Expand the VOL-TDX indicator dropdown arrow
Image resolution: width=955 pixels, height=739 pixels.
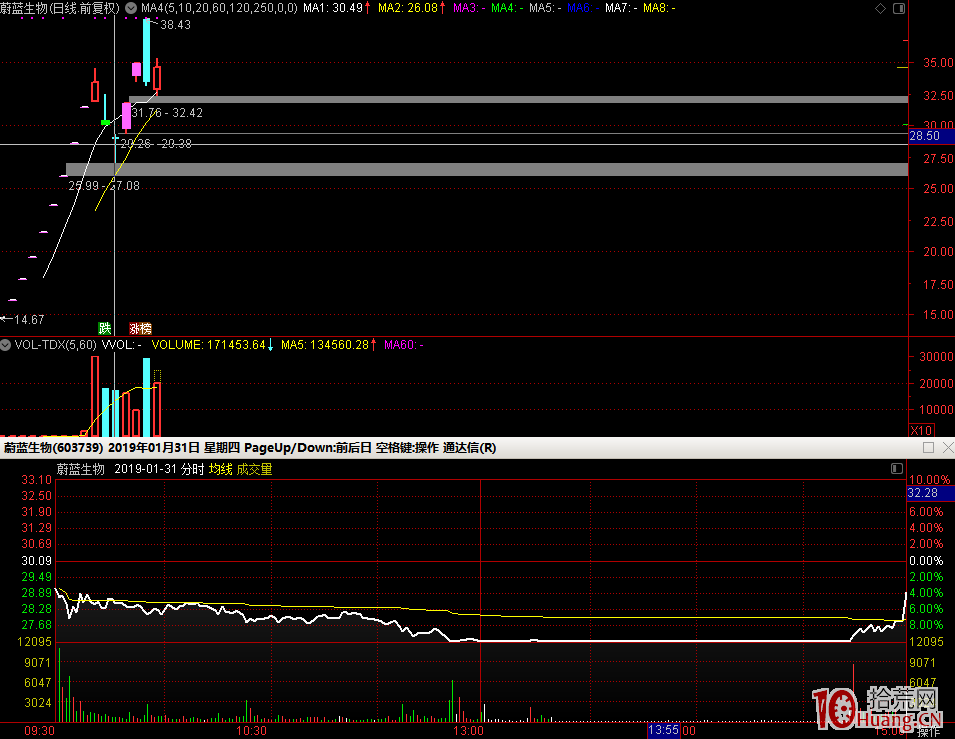pos(7,345)
